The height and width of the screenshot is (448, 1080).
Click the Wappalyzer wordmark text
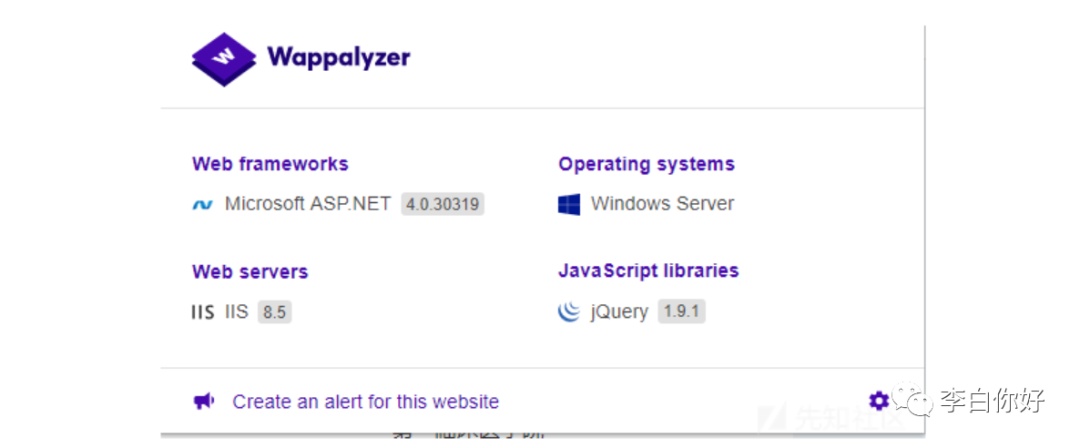[x=338, y=57]
